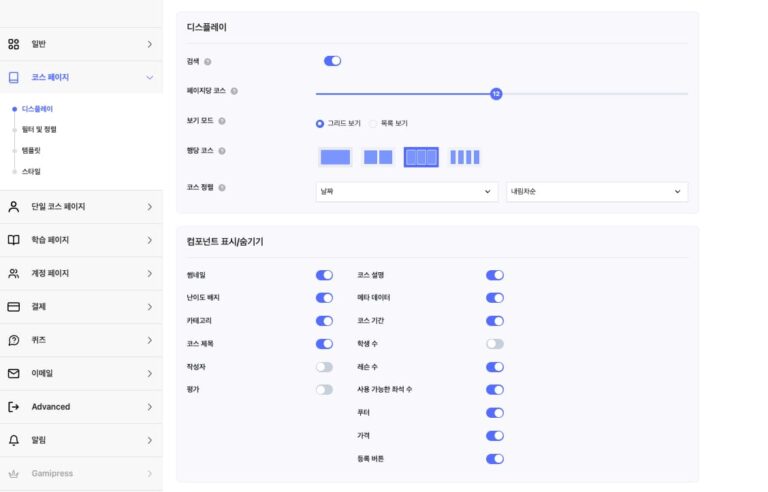Disable the 검색 toggle
Screen dimensions: 768x492
pyautogui.click(x=332, y=61)
